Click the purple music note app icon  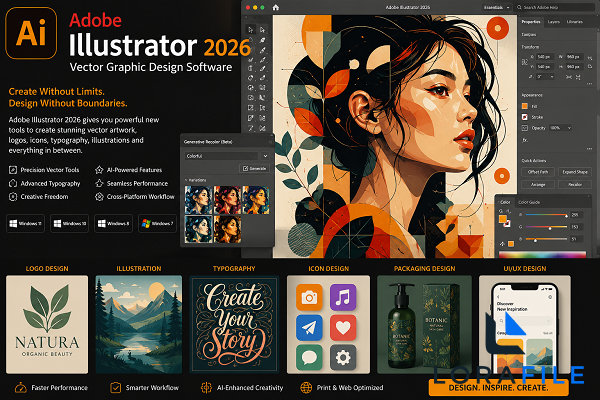coord(343,297)
